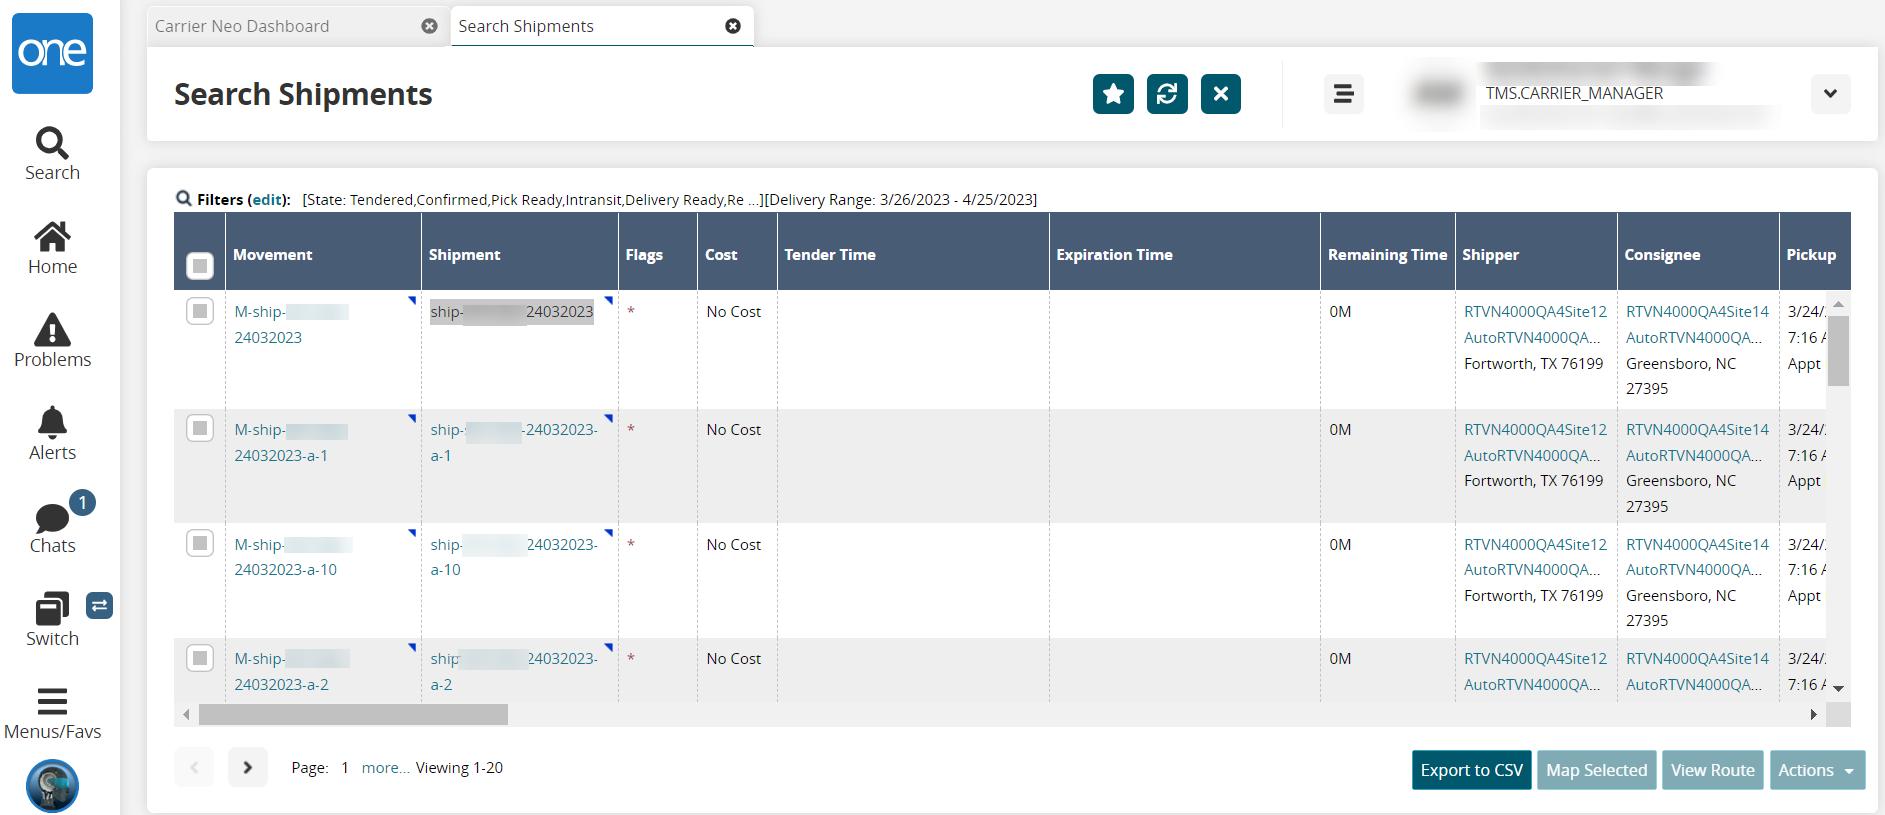
Task: Click the filters edit link
Action: pyautogui.click(x=267, y=199)
